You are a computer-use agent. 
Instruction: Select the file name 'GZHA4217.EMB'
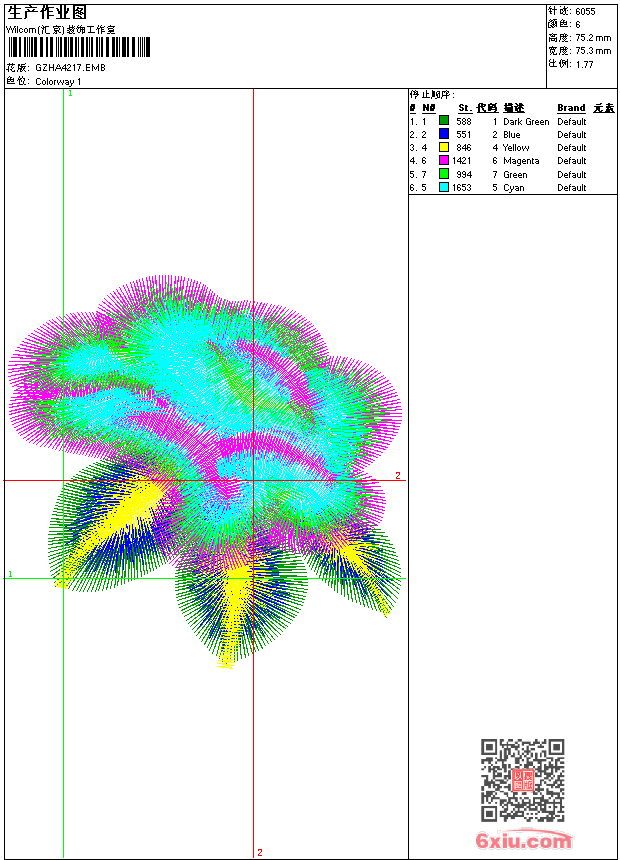(x=70, y=67)
